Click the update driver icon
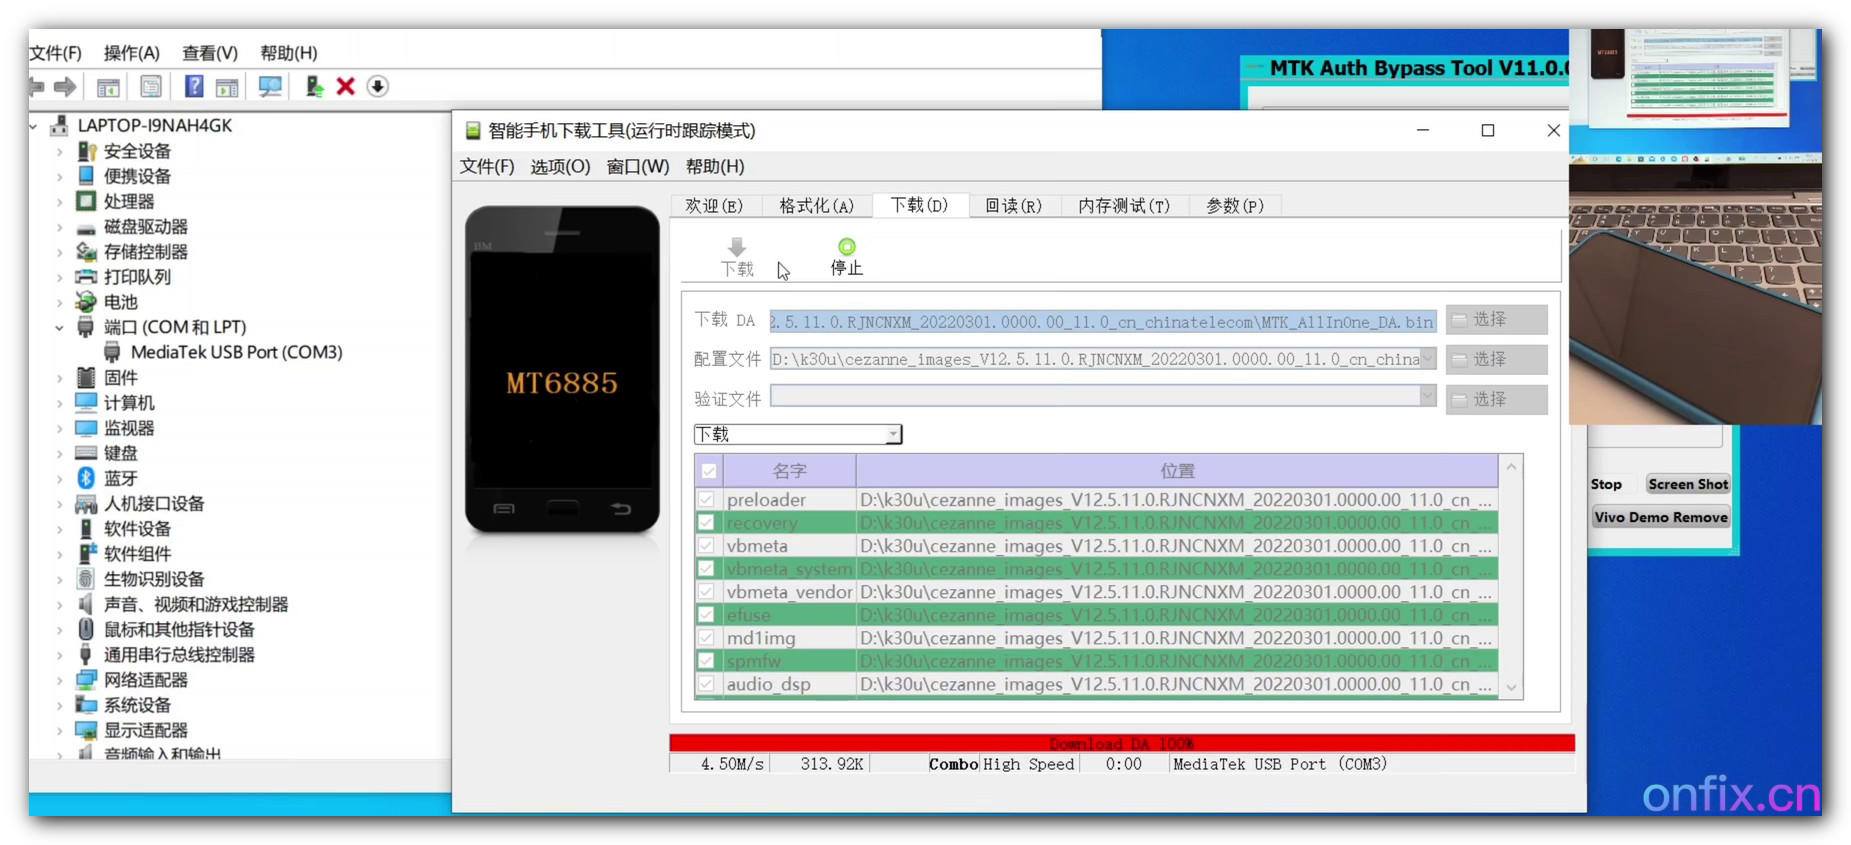Screen dimensions: 1851x845 click(x=314, y=87)
